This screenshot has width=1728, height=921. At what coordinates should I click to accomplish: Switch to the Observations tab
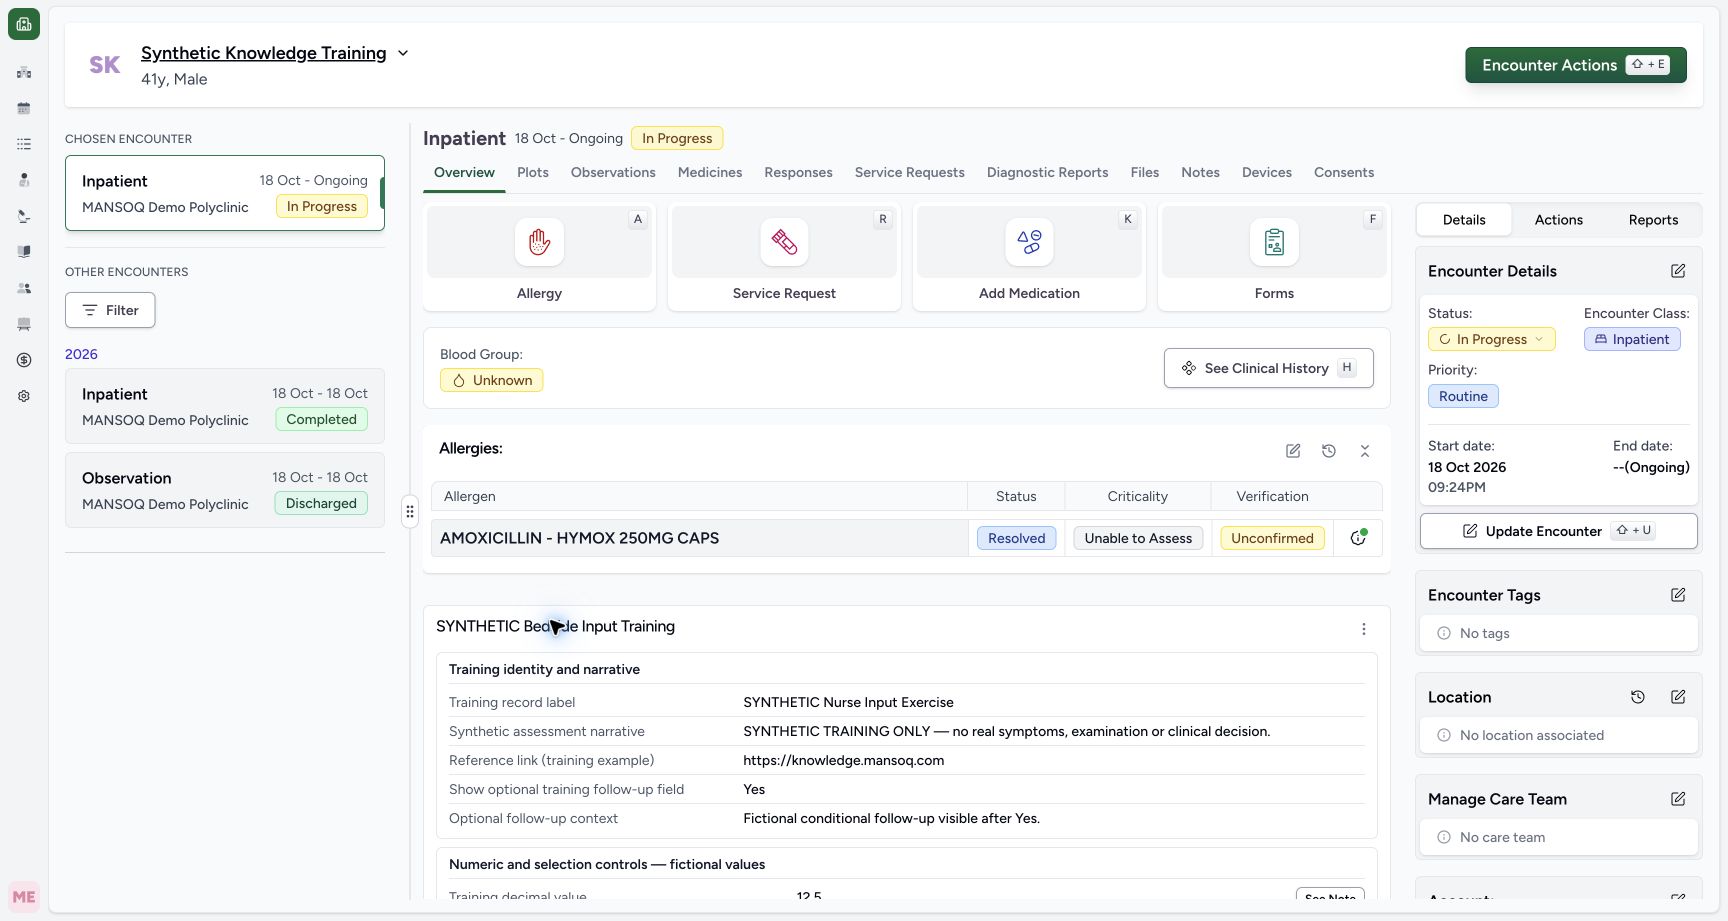click(613, 172)
